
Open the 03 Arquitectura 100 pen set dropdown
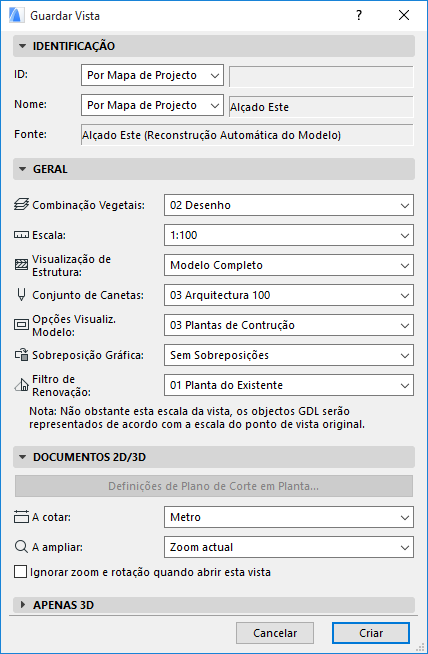289,295
